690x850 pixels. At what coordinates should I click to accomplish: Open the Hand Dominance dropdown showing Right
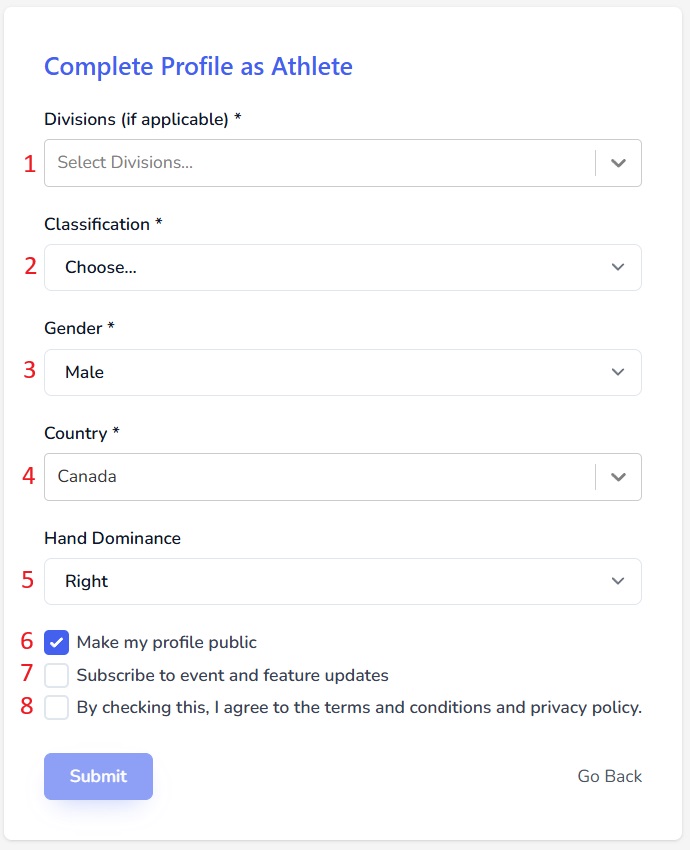(x=330, y=581)
